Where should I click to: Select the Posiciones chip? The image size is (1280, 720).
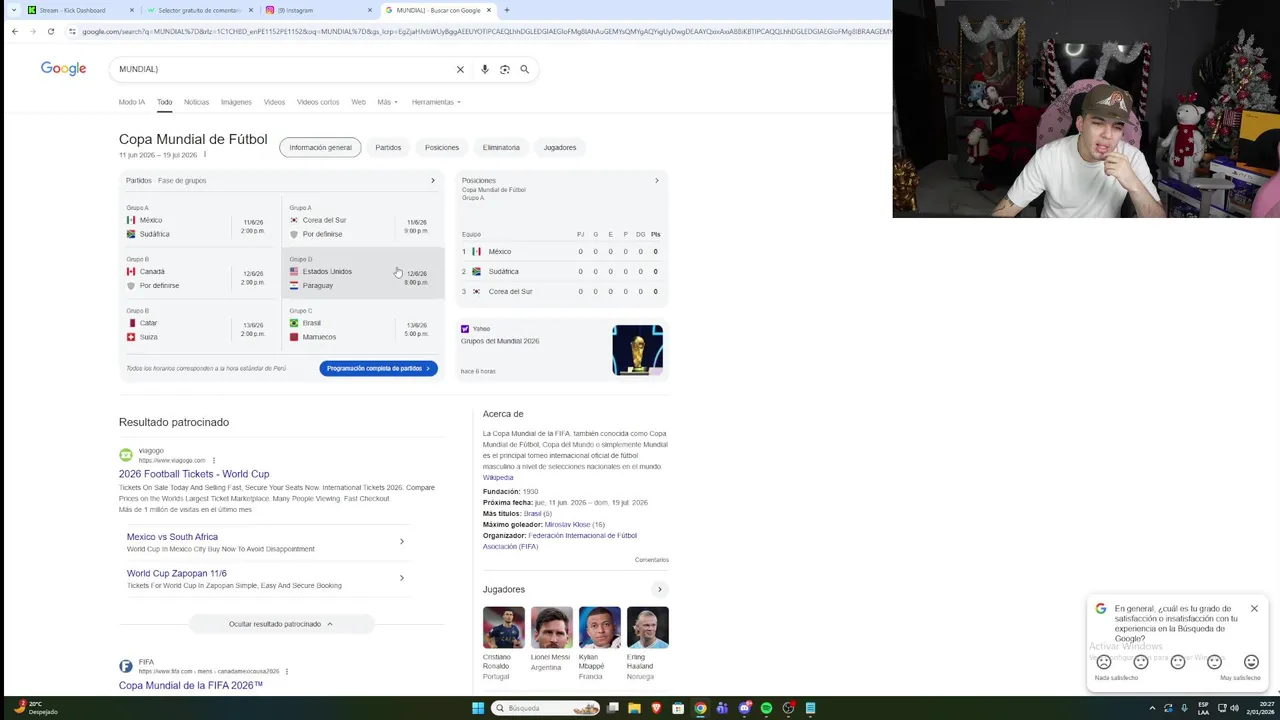pyautogui.click(x=442, y=147)
